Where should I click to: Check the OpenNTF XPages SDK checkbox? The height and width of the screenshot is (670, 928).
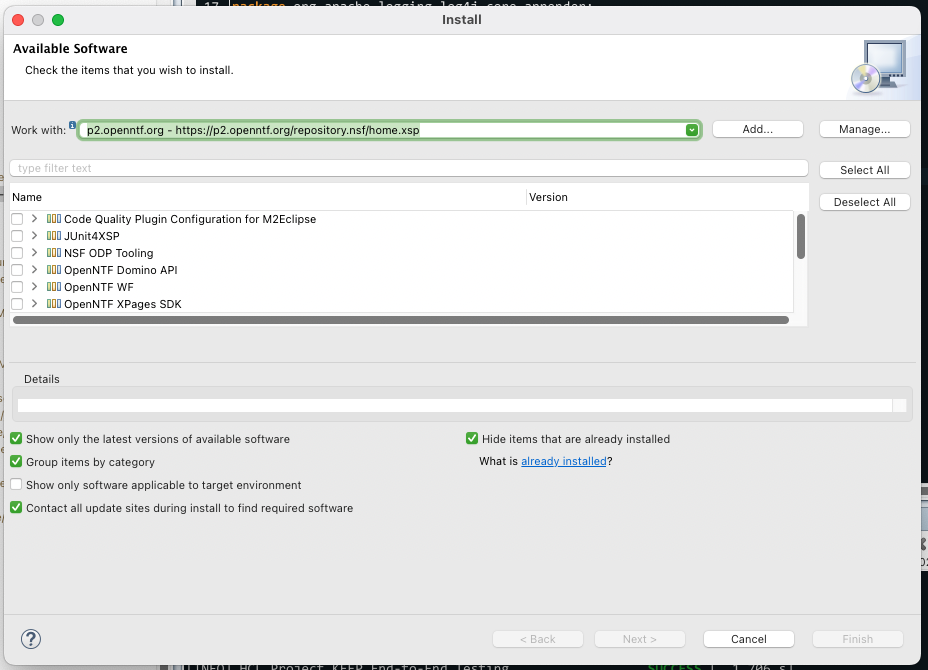pos(17,304)
